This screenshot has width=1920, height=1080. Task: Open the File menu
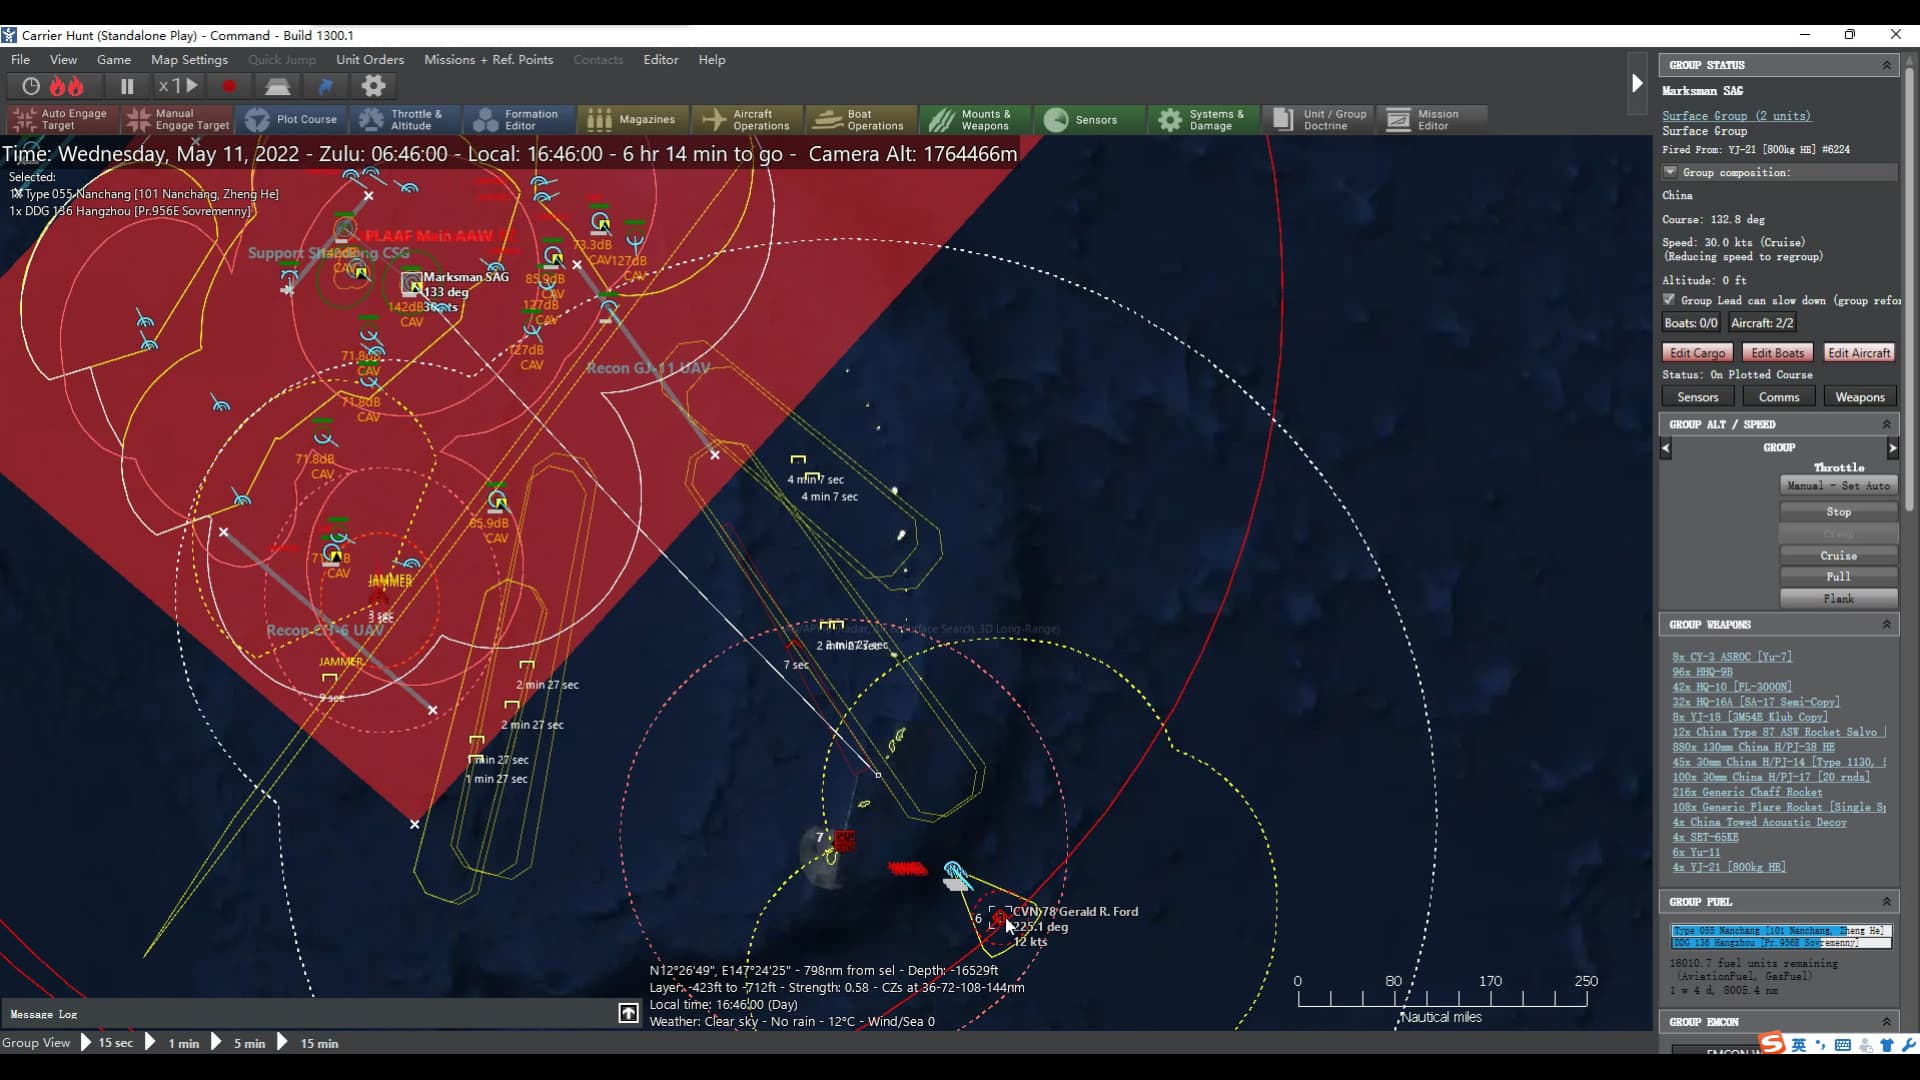tap(20, 60)
